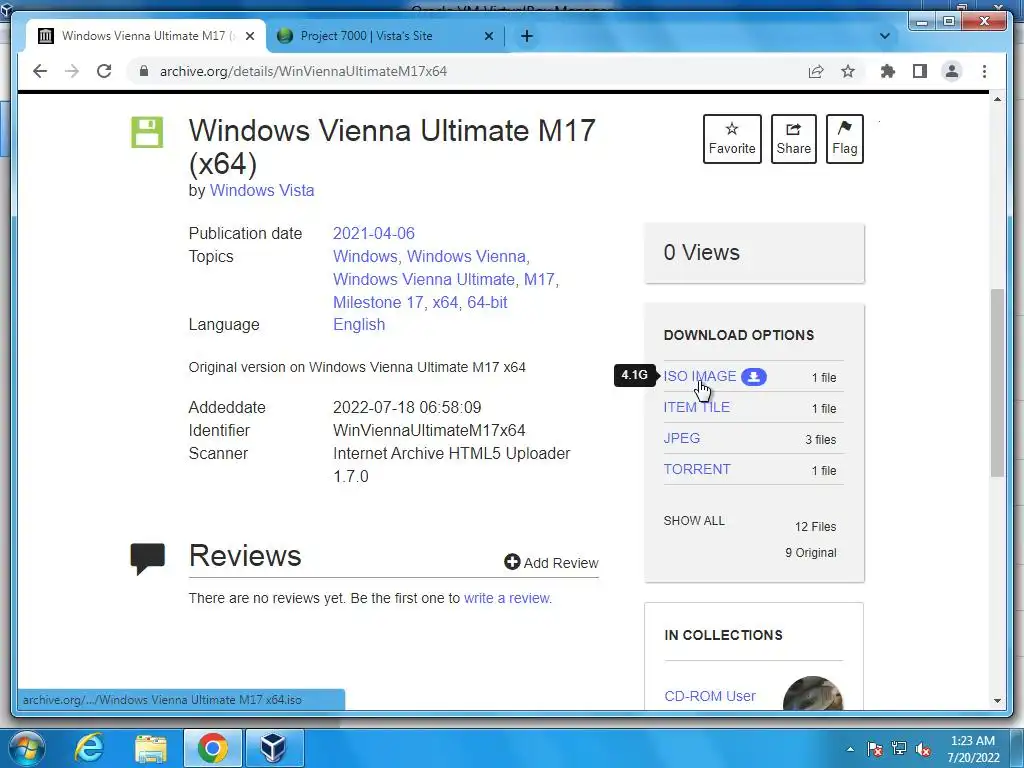Launch Internet Explorer from taskbar
This screenshot has width=1024, height=768.
pyautogui.click(x=89, y=748)
